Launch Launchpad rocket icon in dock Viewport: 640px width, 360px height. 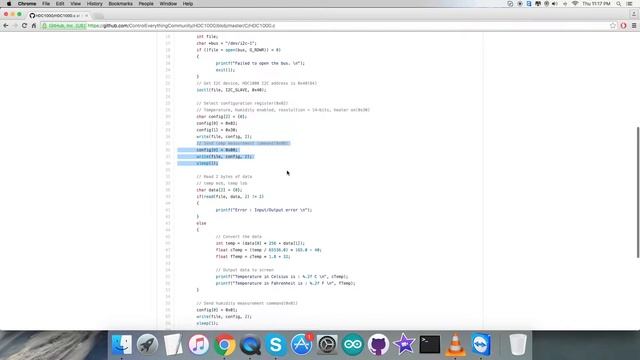tap(147, 344)
